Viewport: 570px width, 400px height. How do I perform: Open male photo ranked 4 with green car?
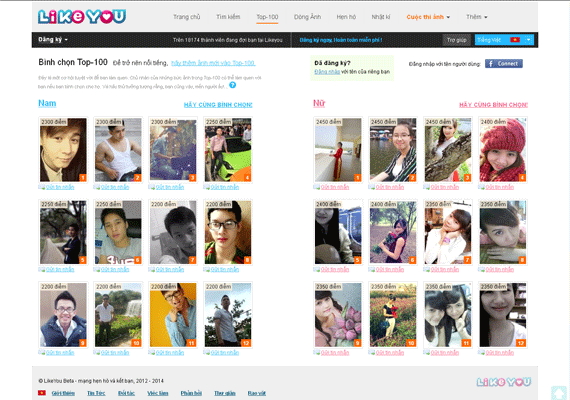tap(228, 150)
